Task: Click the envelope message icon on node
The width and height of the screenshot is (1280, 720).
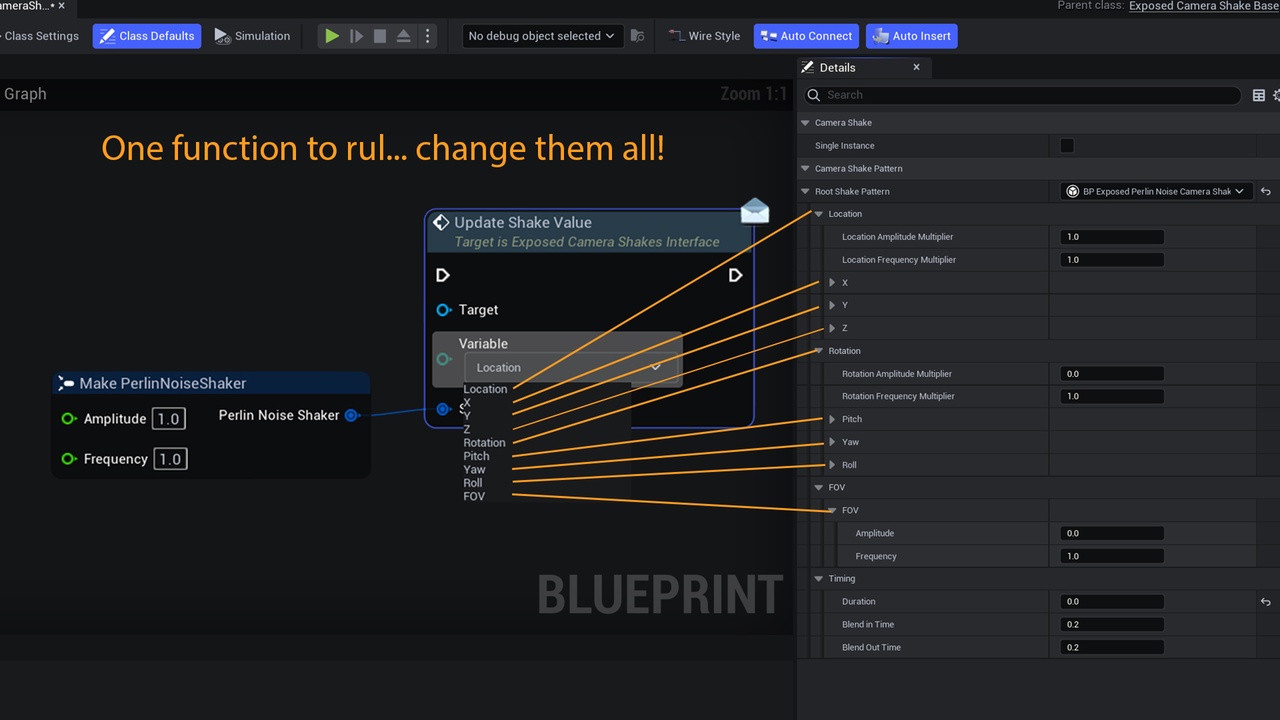Action: click(755, 210)
